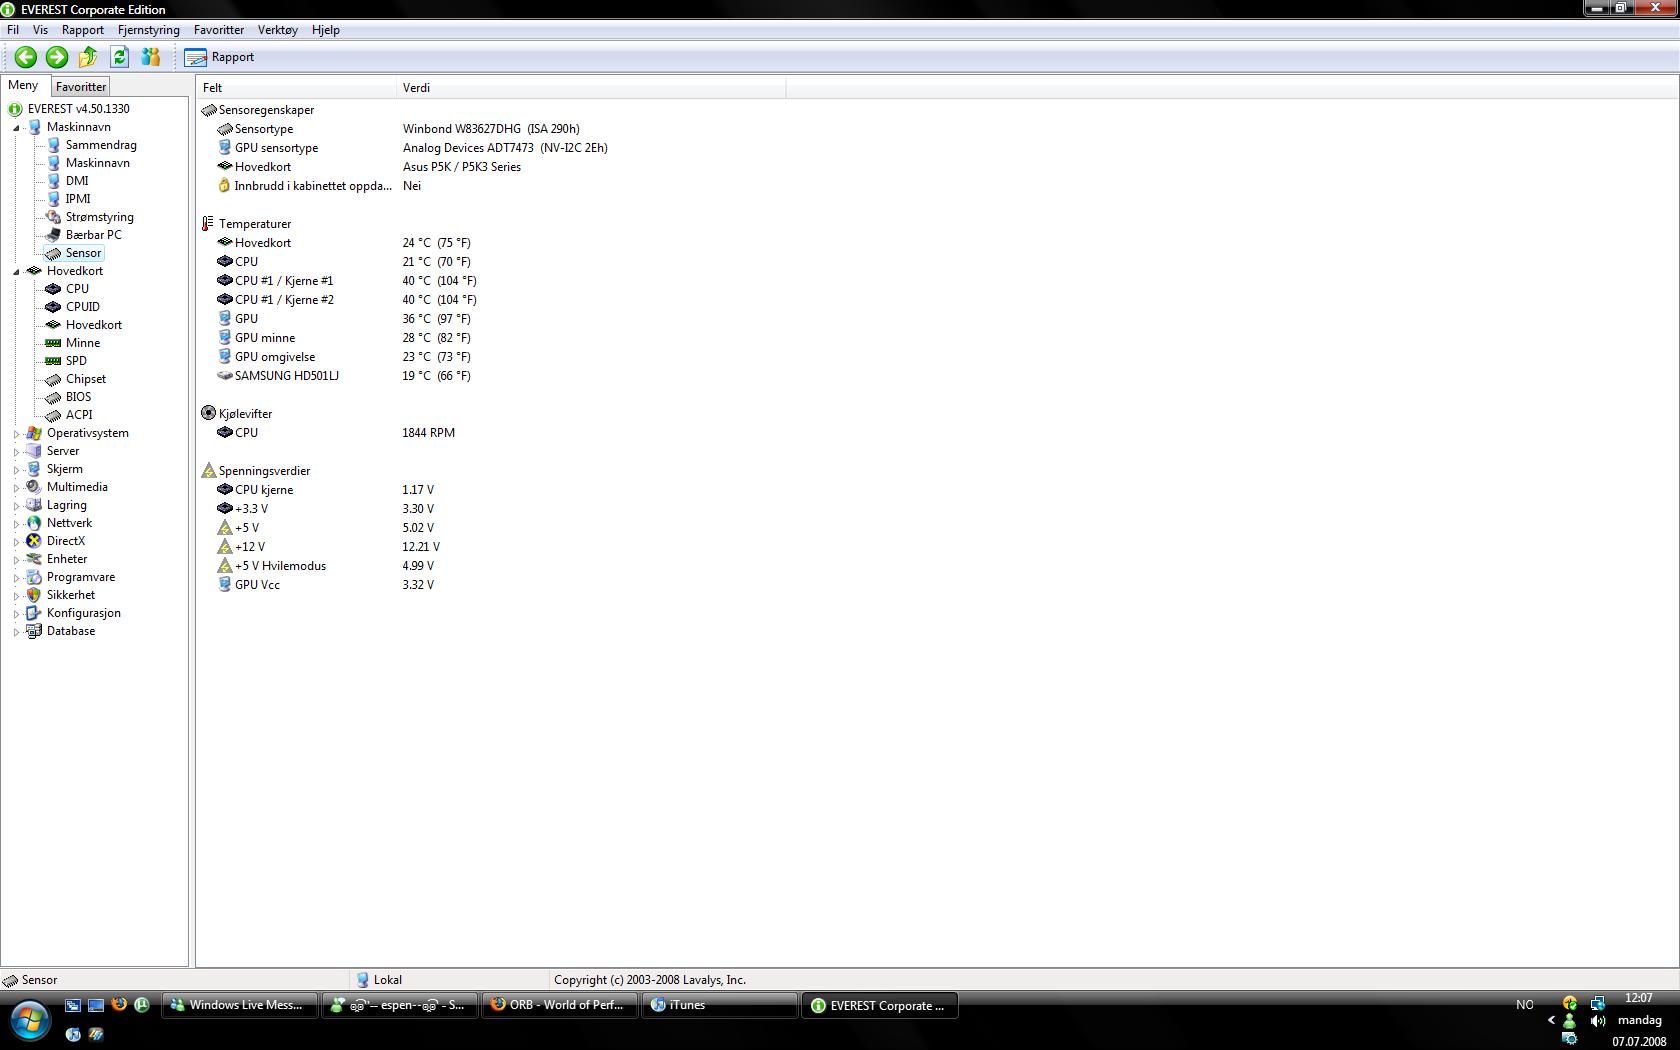The width and height of the screenshot is (1680, 1050).
Task: Click the Refresh toolbar icon
Action: 120,57
